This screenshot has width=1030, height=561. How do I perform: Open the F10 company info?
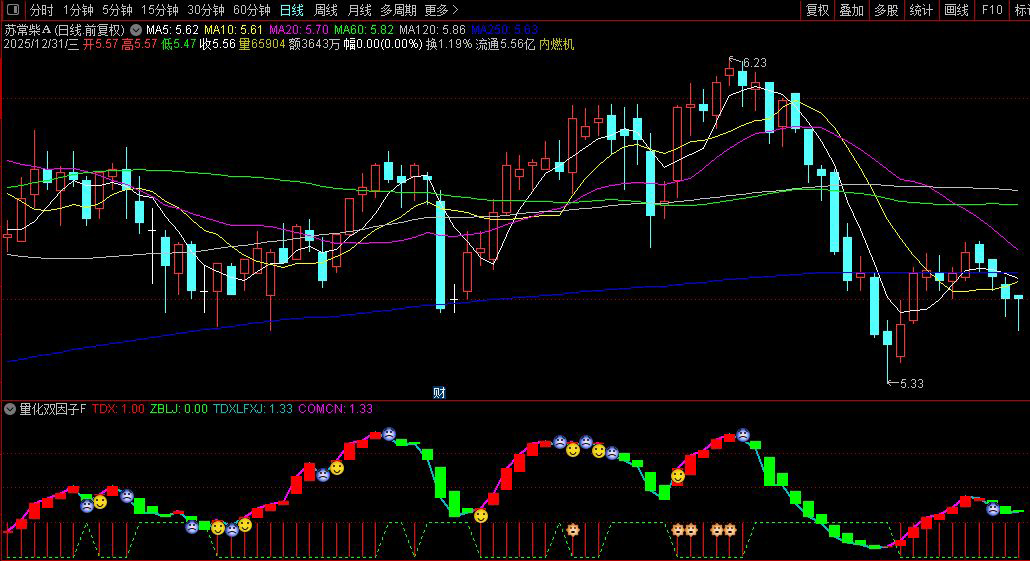992,10
